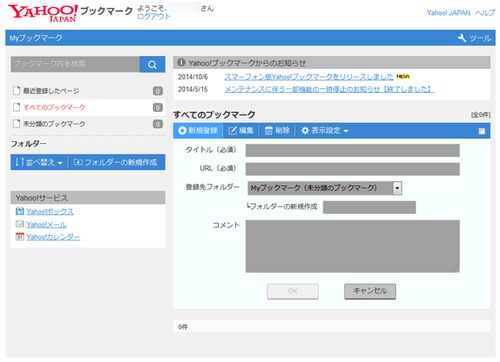Click the ログアウト link

154,16
